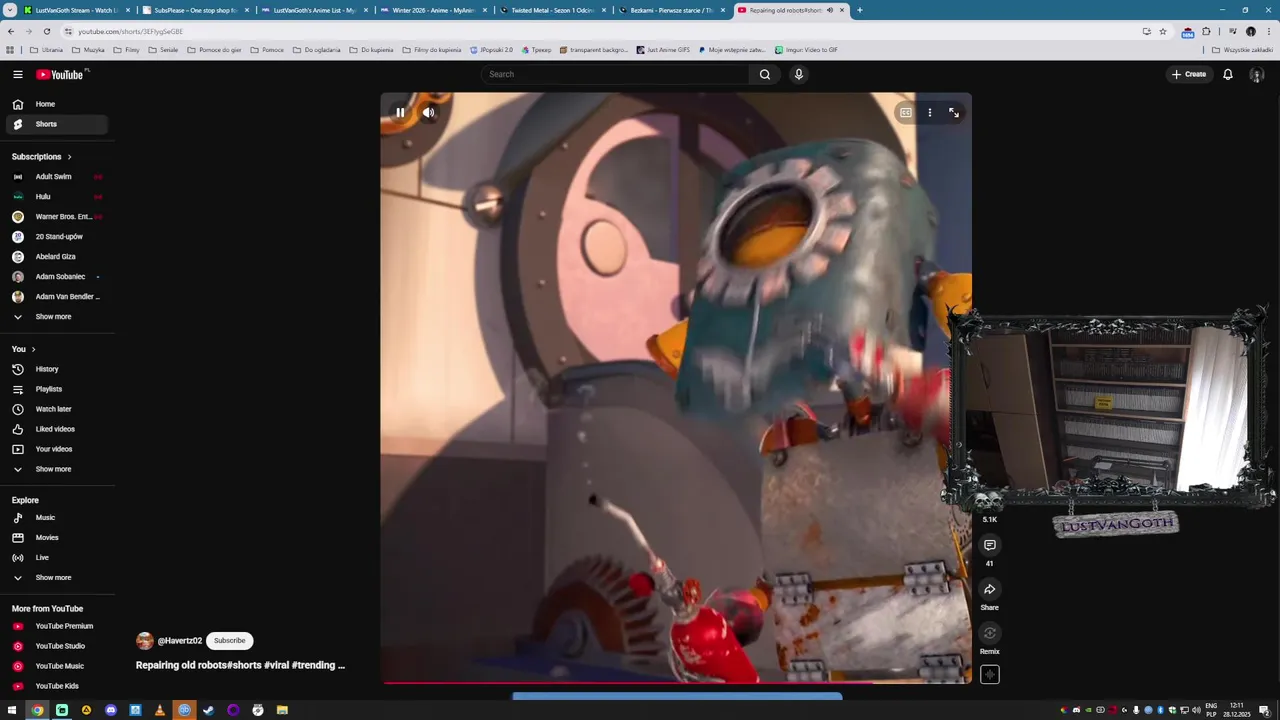Open Movies in Explore
Viewport: 1280px width, 720px height.
57,538
